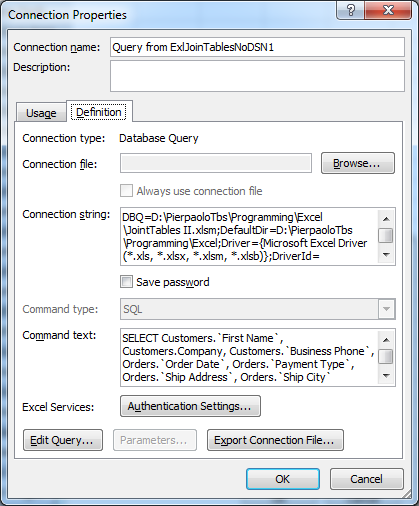Screen dimensions: 419x506
Task: Open Authentication Settings
Action: click(190, 406)
